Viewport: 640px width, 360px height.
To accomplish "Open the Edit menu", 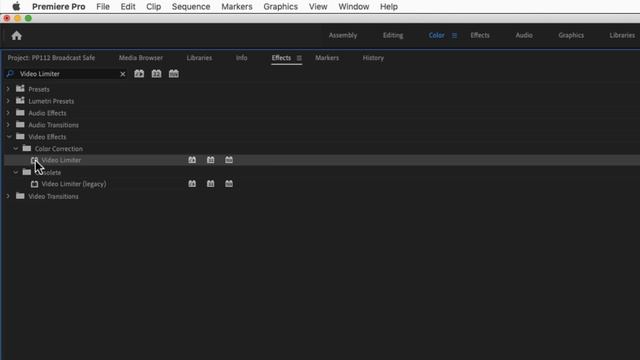I will coord(128,7).
